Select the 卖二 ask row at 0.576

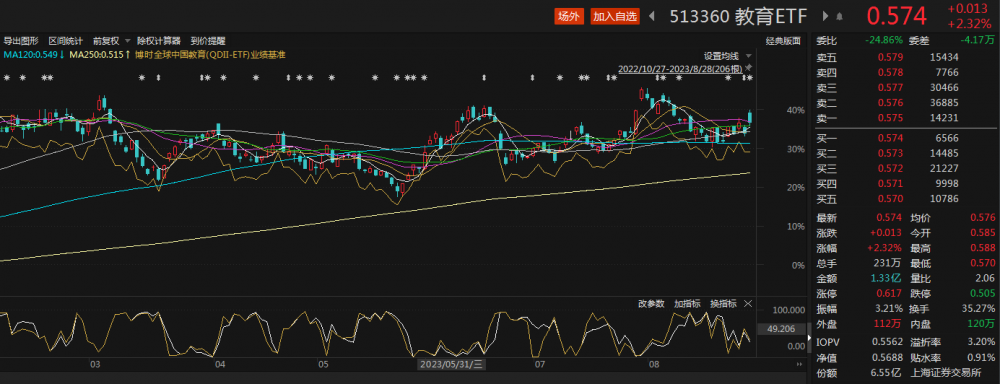[x=906, y=102]
